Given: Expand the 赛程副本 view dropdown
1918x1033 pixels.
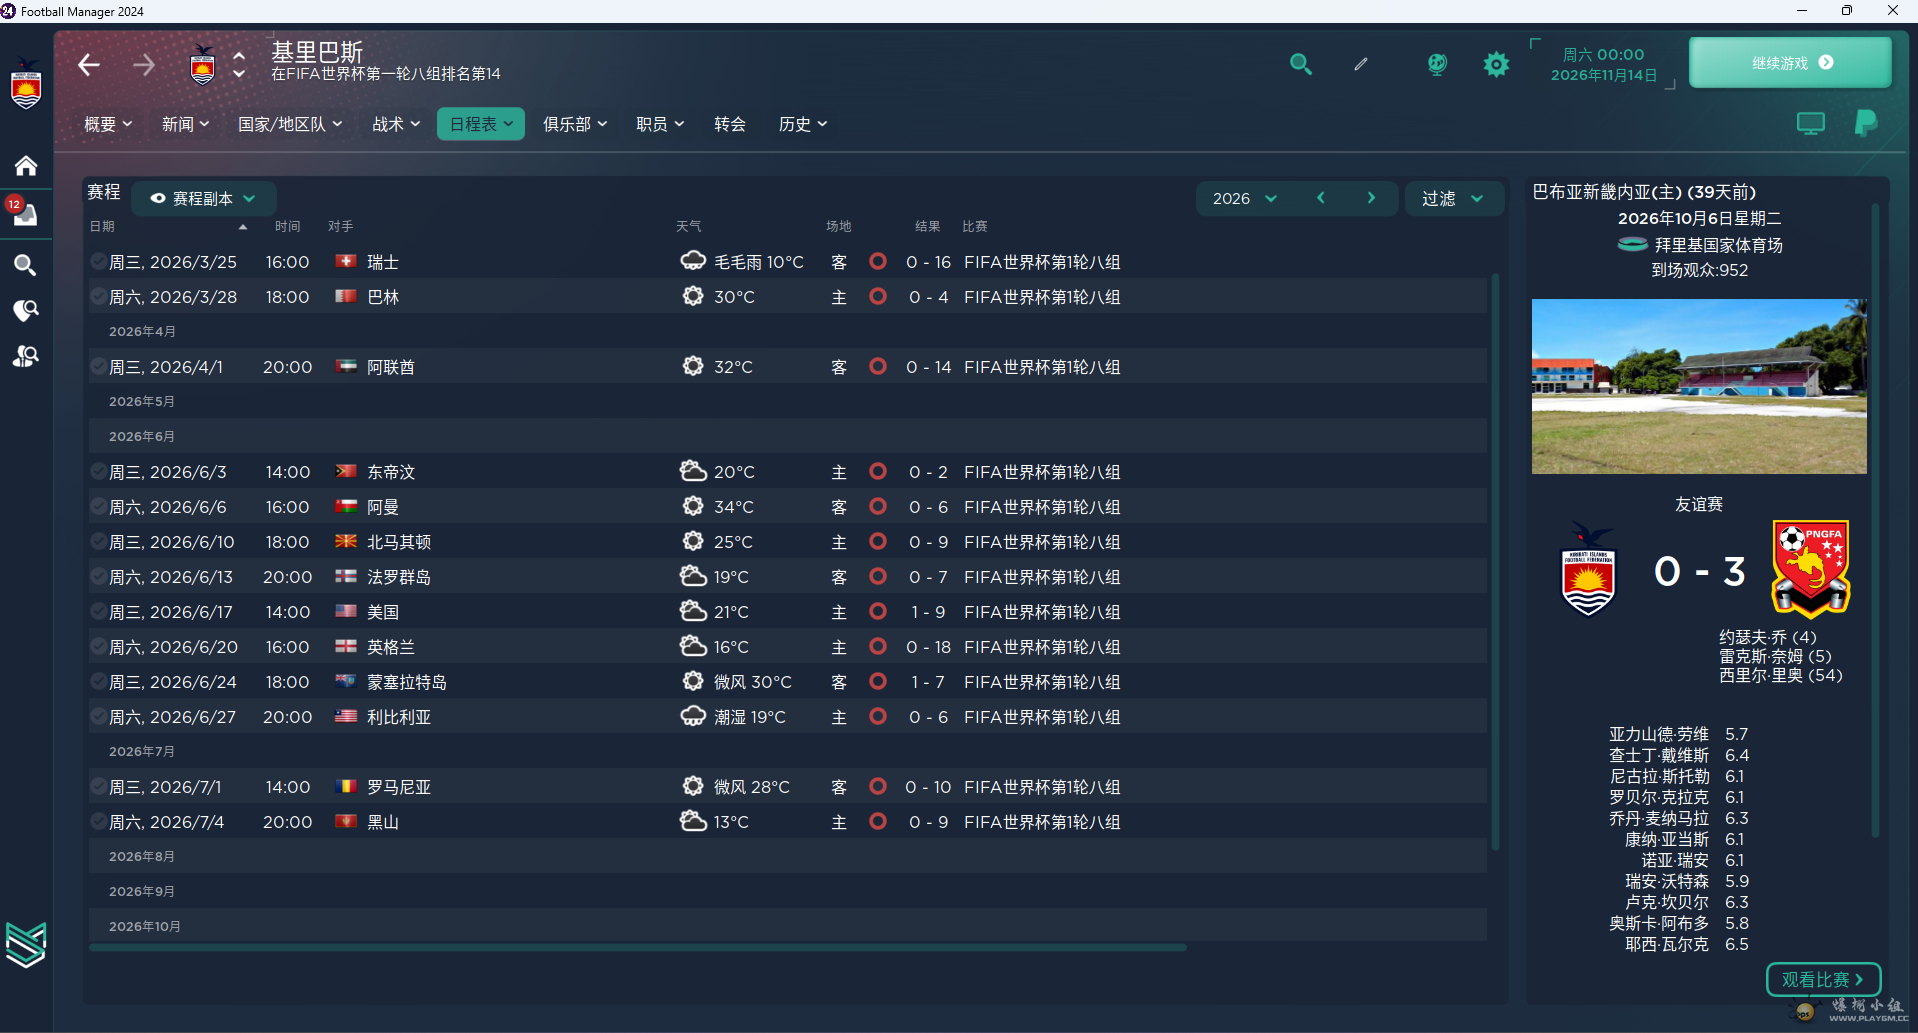Looking at the screenshot, I should [204, 198].
